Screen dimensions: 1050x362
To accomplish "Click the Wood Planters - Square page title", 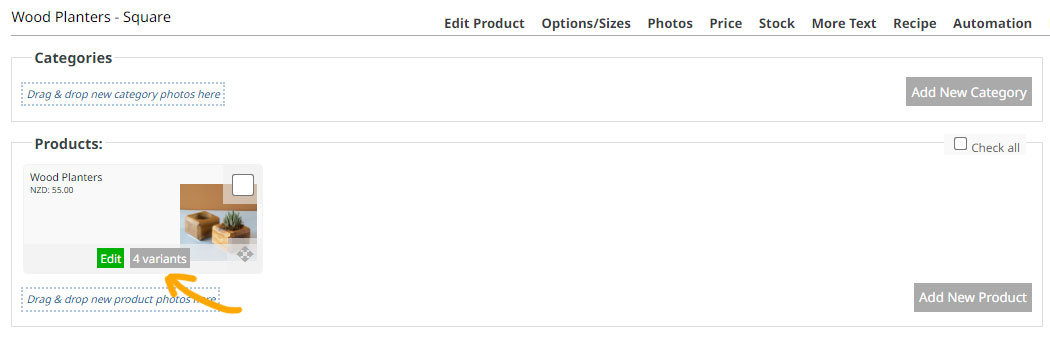I will click(91, 17).
